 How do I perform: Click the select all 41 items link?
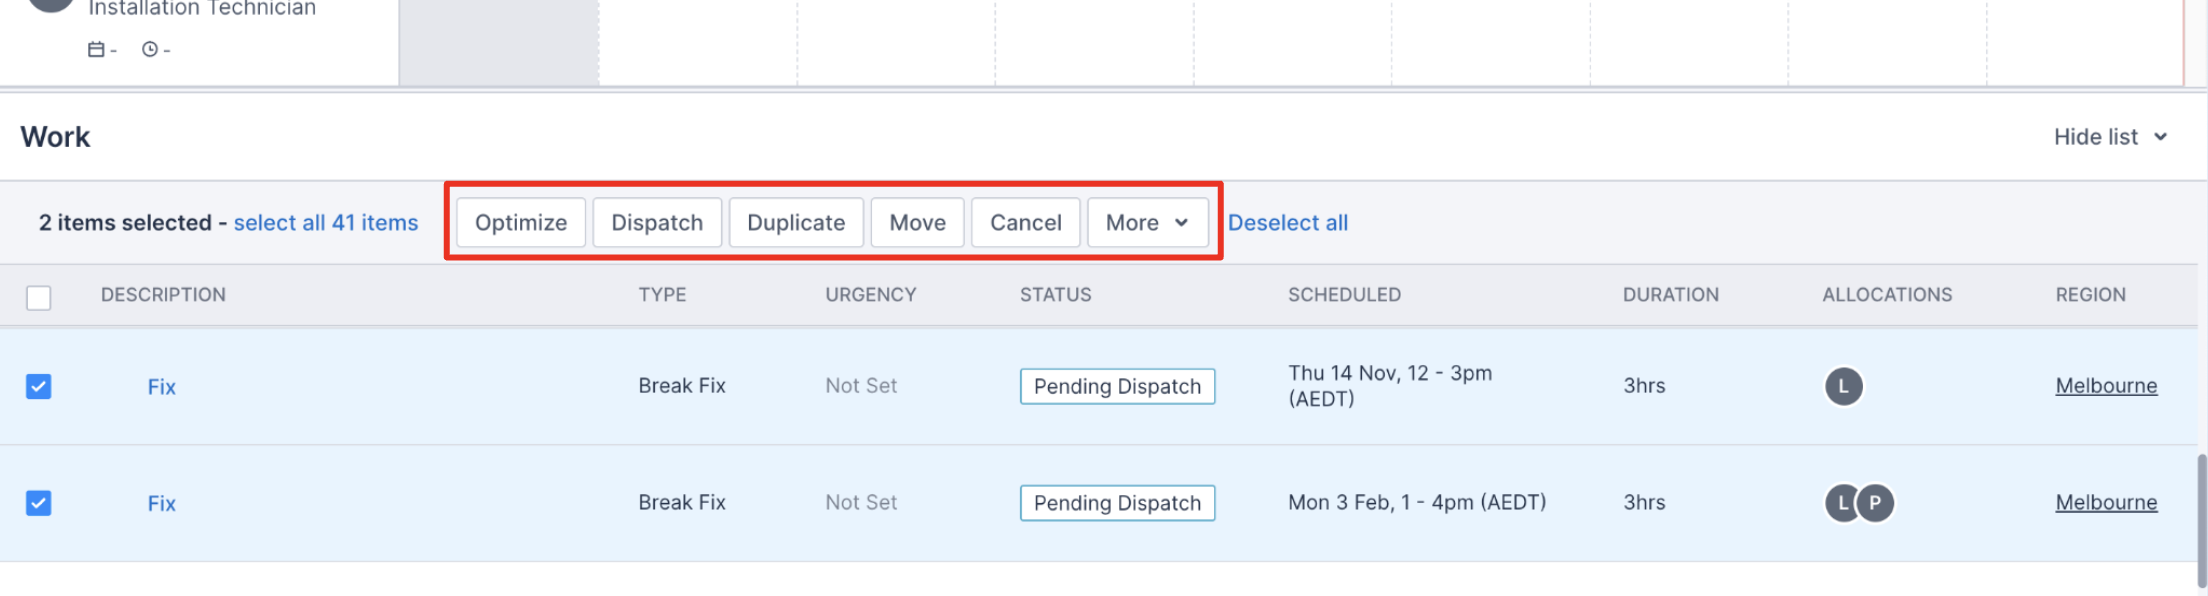pos(326,223)
